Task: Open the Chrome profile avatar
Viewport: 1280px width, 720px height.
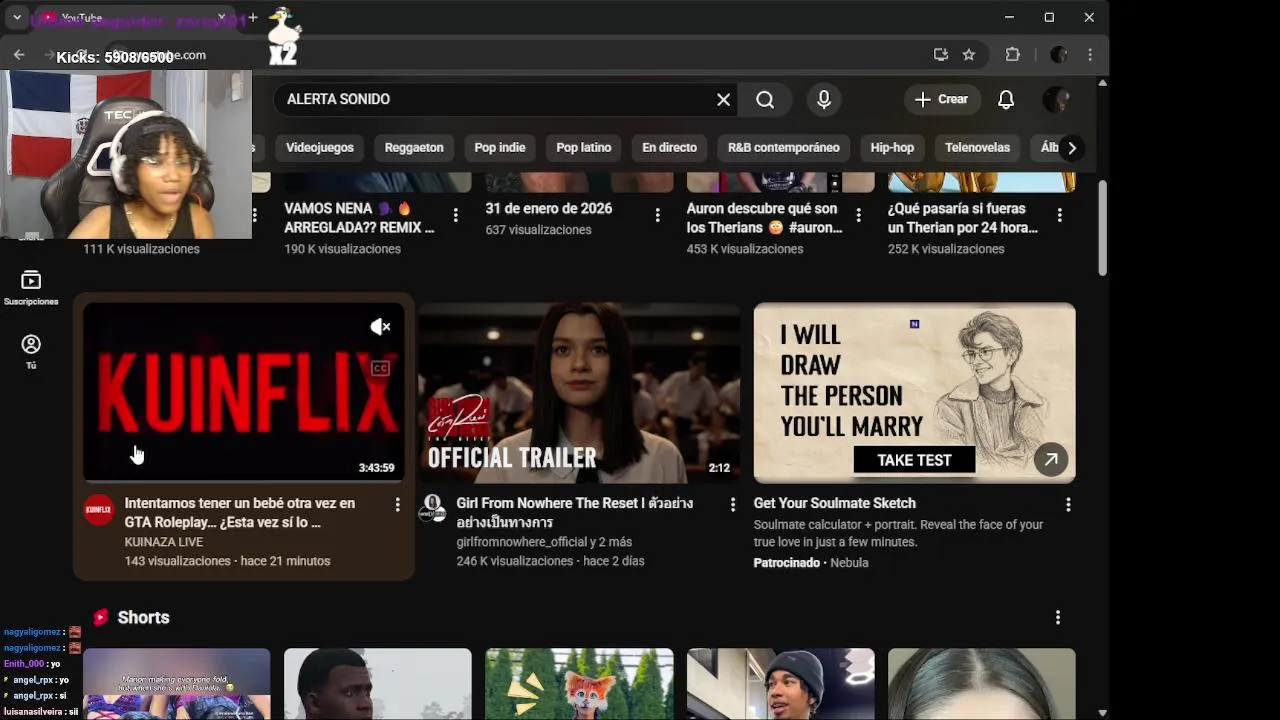Action: (x=1059, y=55)
